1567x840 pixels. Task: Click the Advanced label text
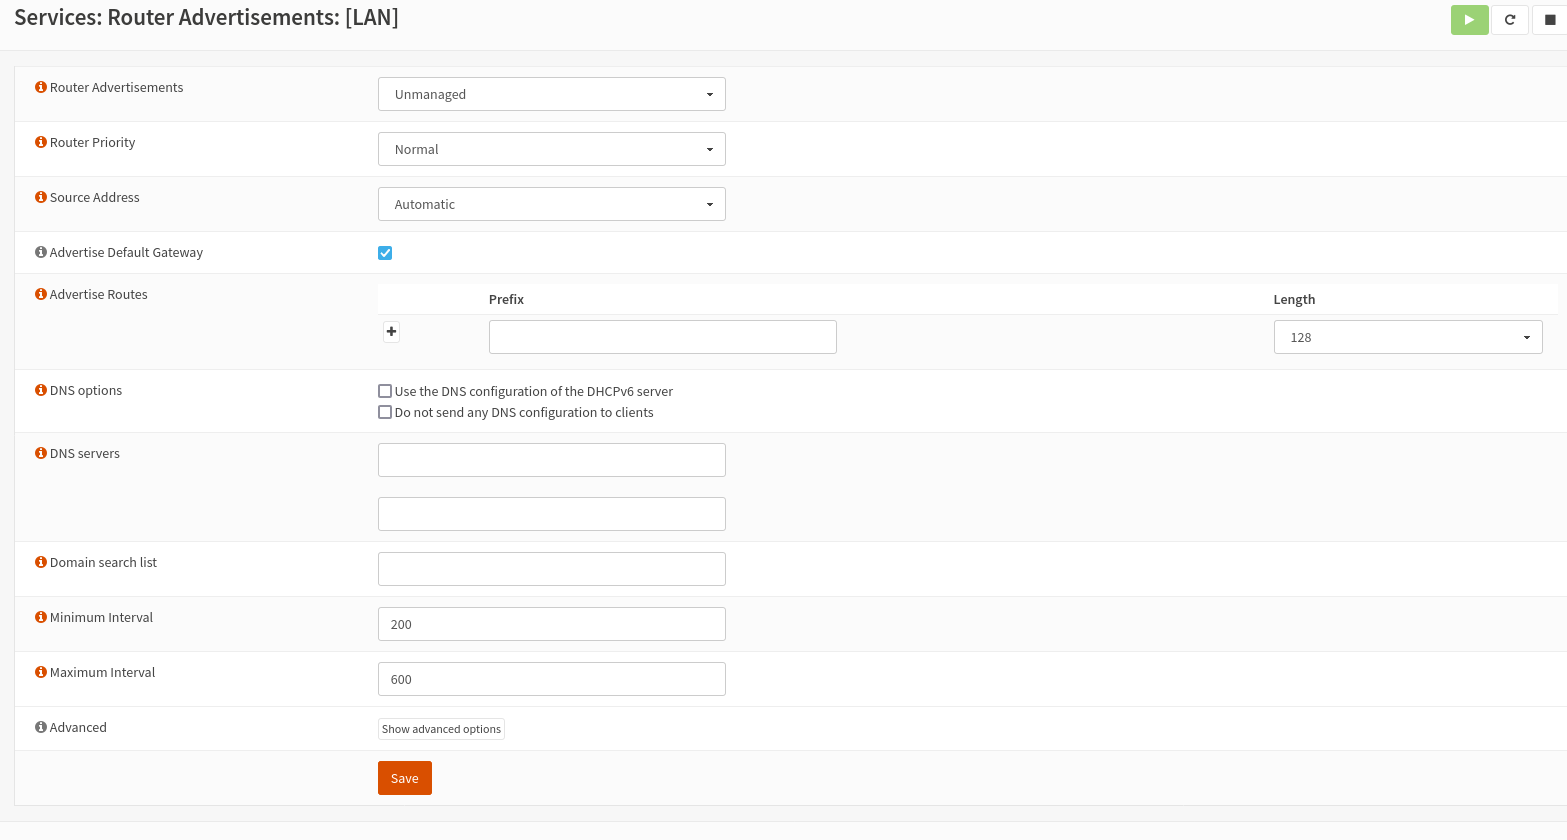pyautogui.click(x=78, y=727)
